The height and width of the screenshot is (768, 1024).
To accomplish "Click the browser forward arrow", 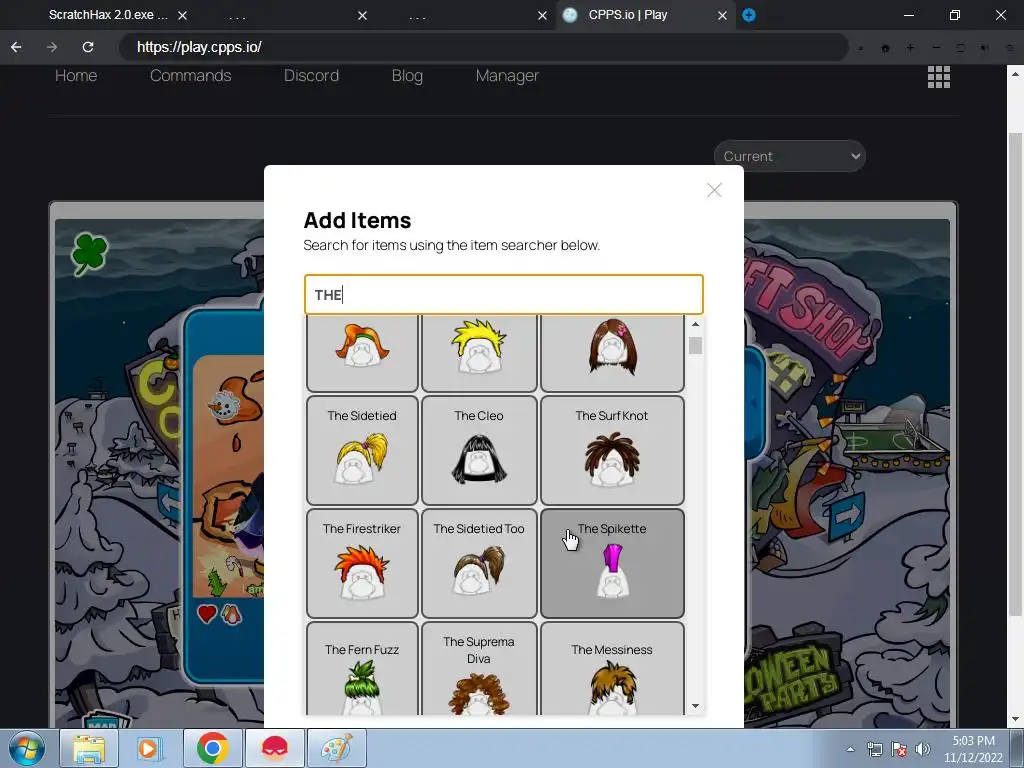I will [52, 47].
